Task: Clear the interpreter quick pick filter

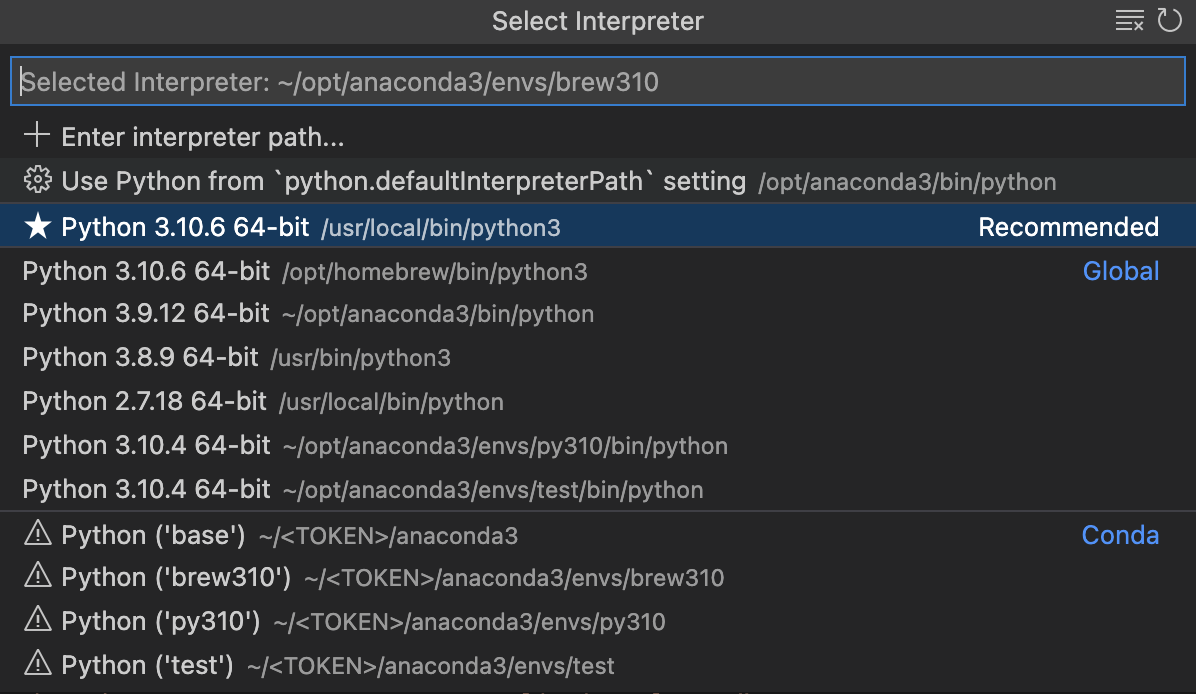Action: coord(1129,20)
